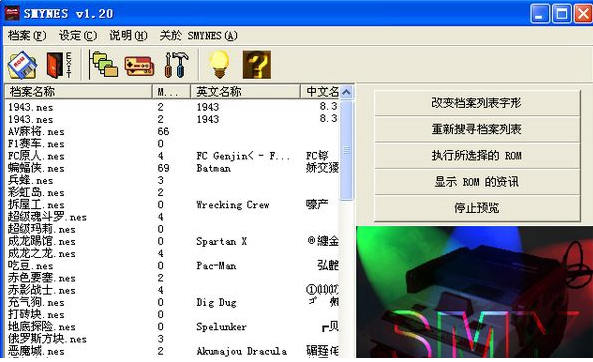Open the 档案(F) menu

click(27, 36)
